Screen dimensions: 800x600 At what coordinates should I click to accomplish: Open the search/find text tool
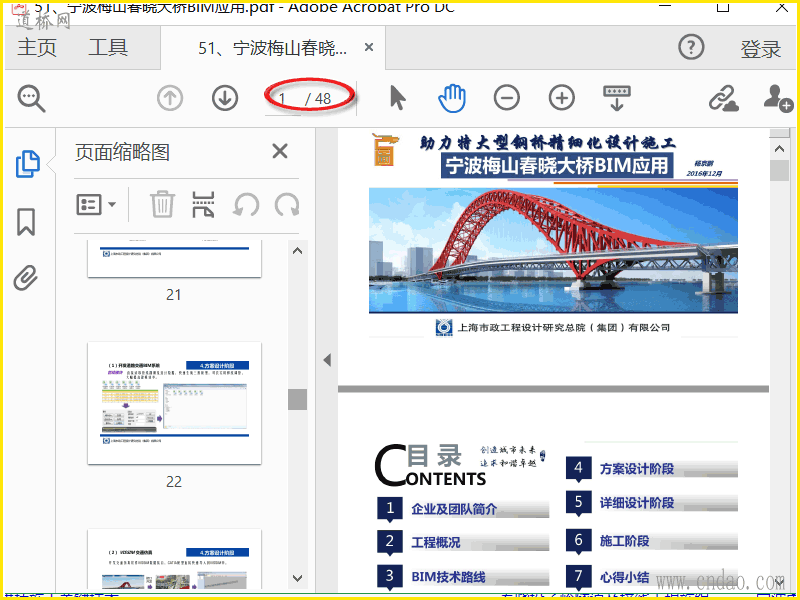32,98
